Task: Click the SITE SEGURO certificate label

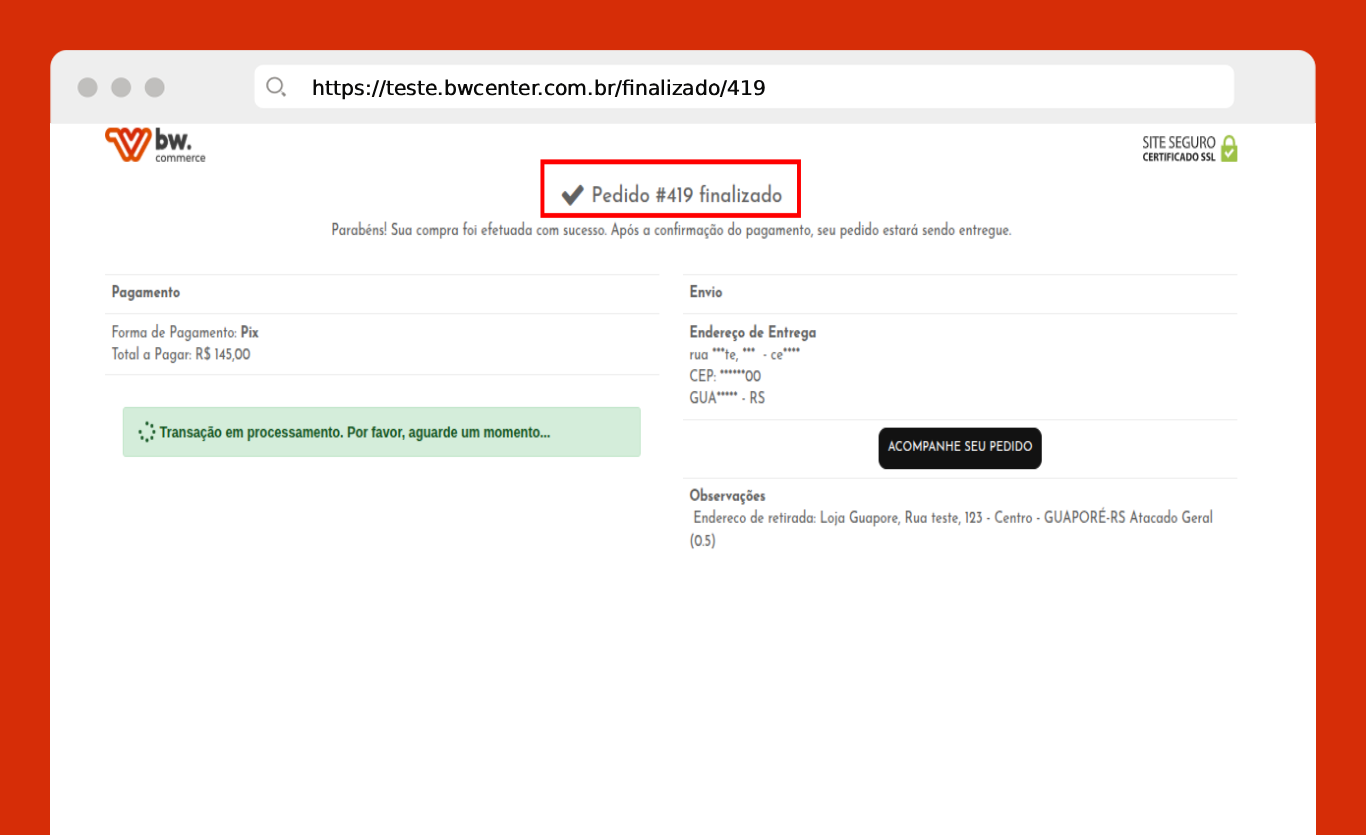Action: coord(1178,149)
